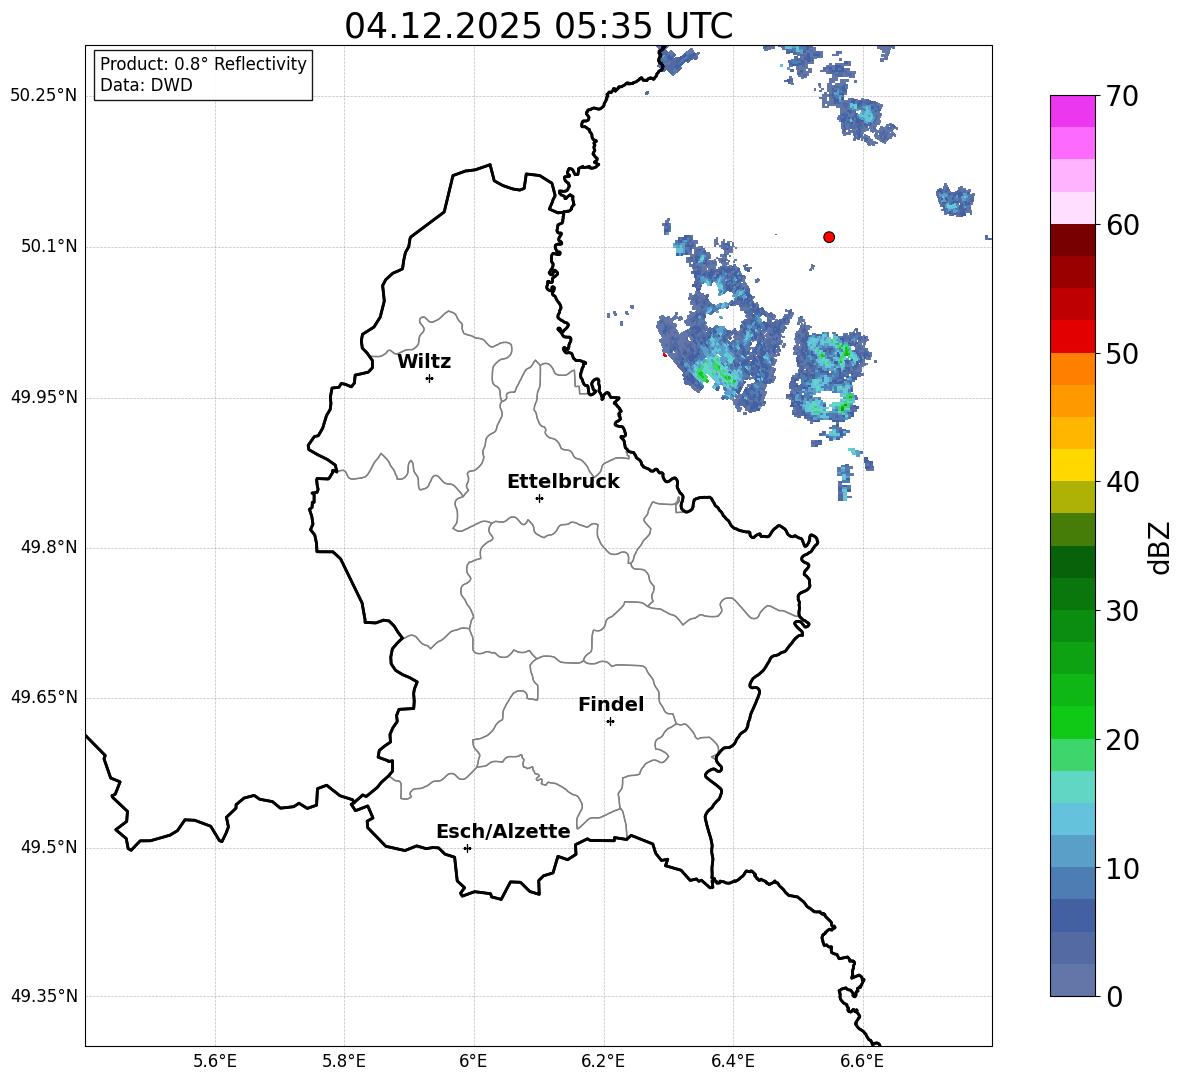
Task: Click the orange colorbar segment below 50
Action: (x=1073, y=369)
